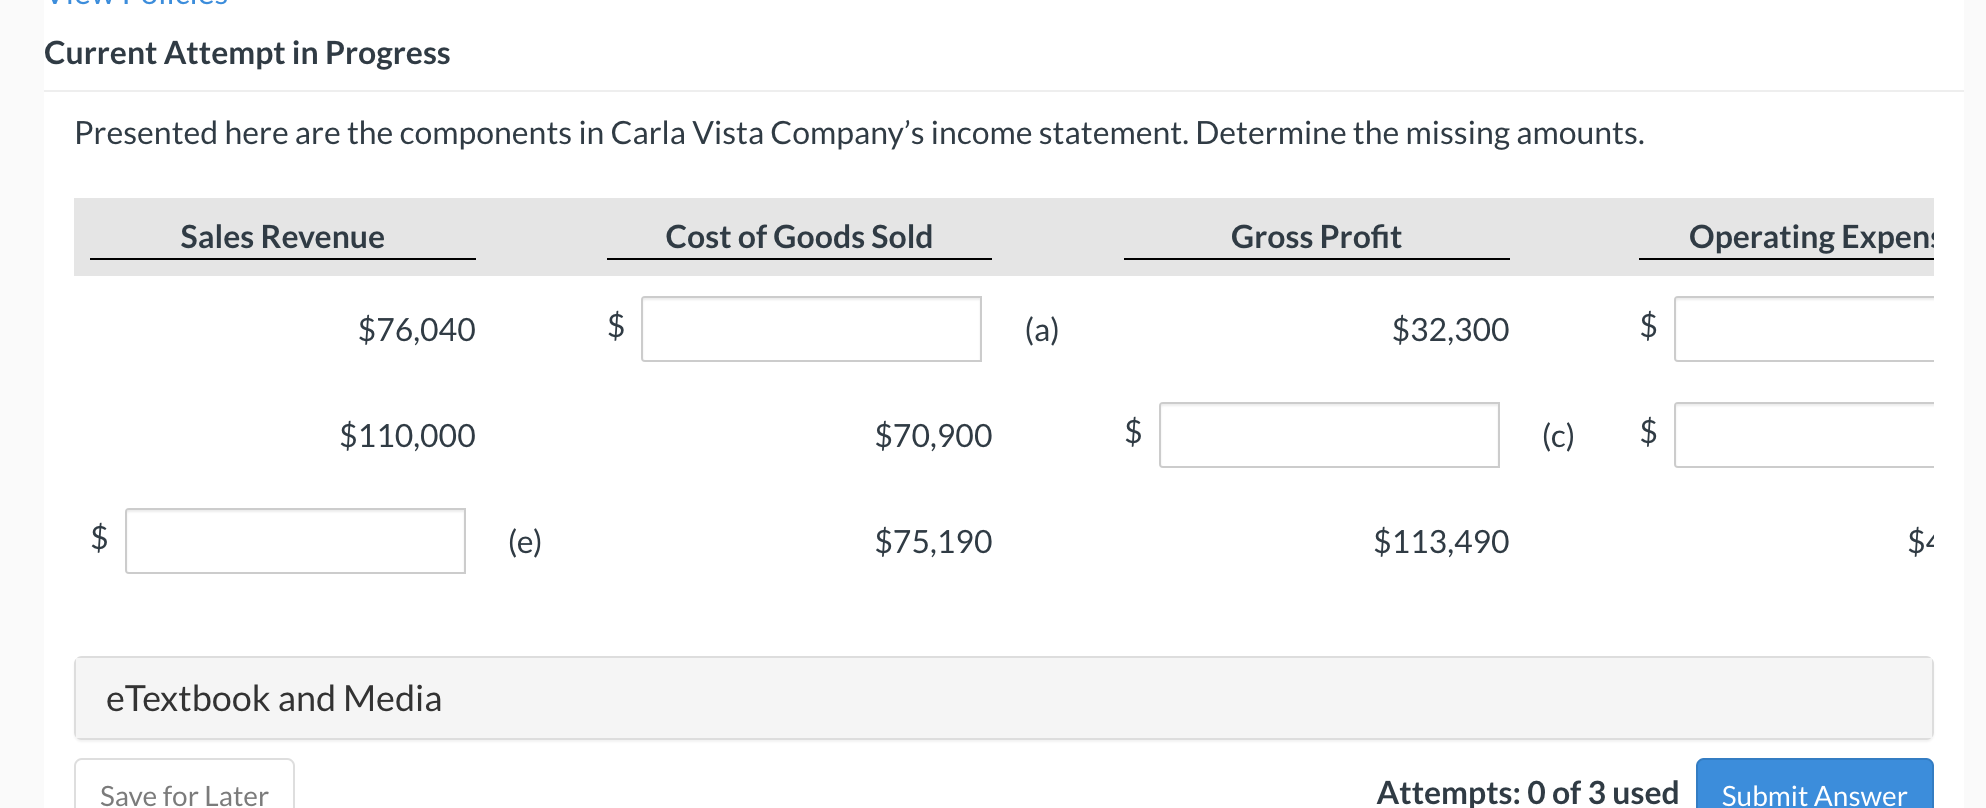Click the Cost of Goods Sold input for row (a)
The image size is (1986, 808).
[811, 328]
